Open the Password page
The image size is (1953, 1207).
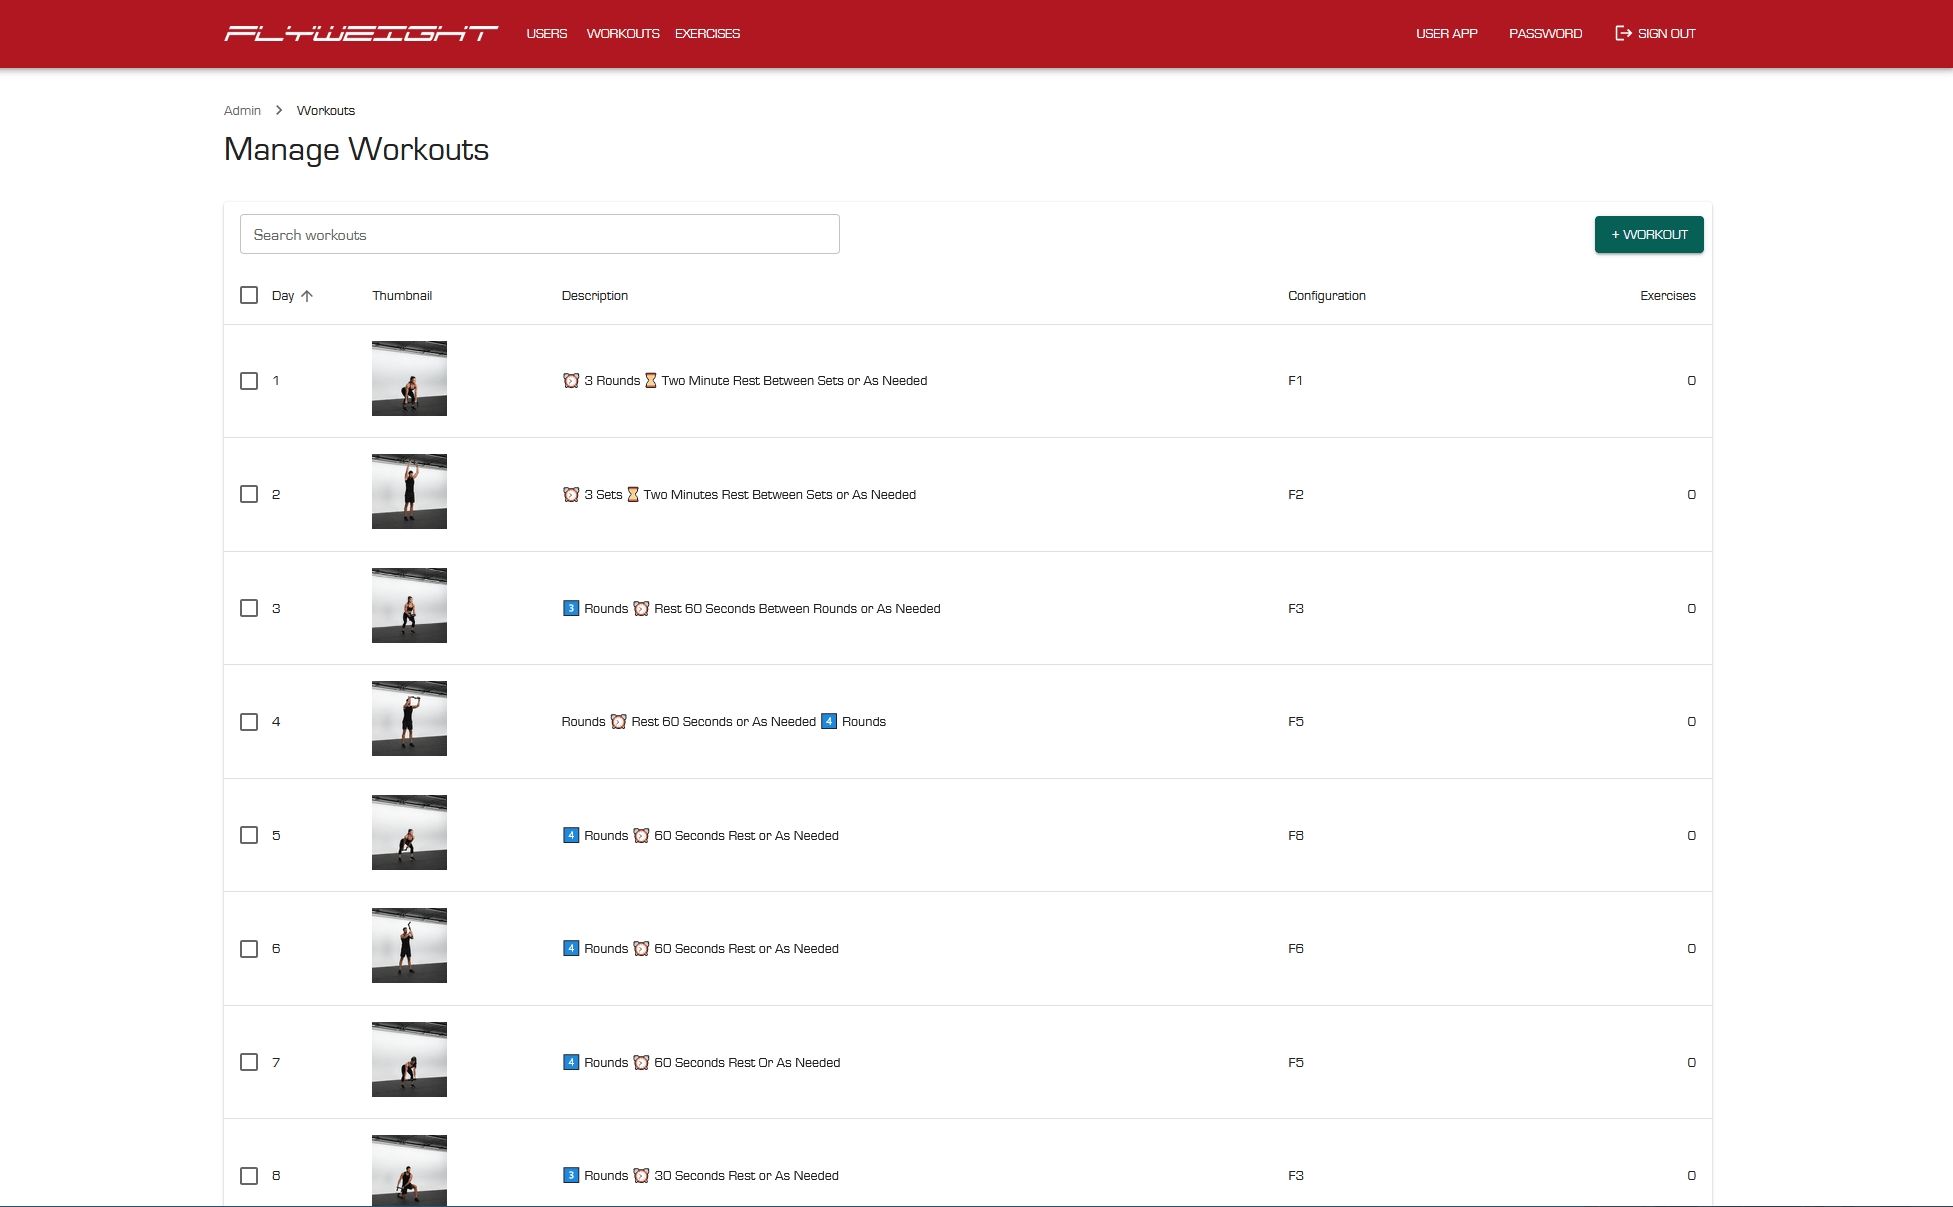[1545, 33]
